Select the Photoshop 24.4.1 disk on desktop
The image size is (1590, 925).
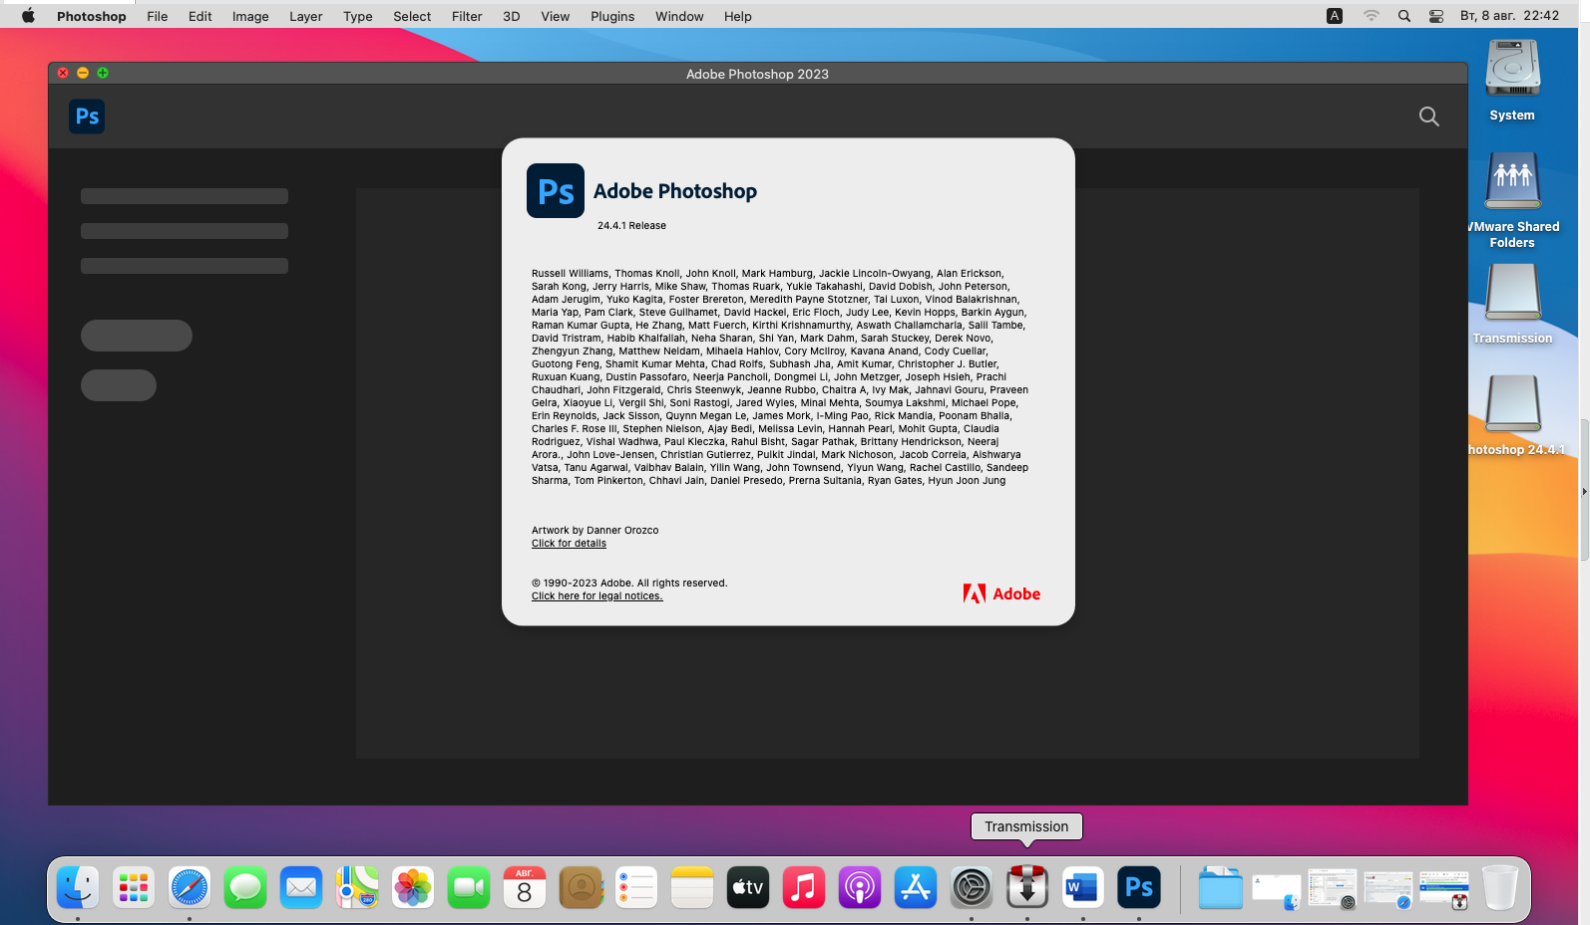1512,405
